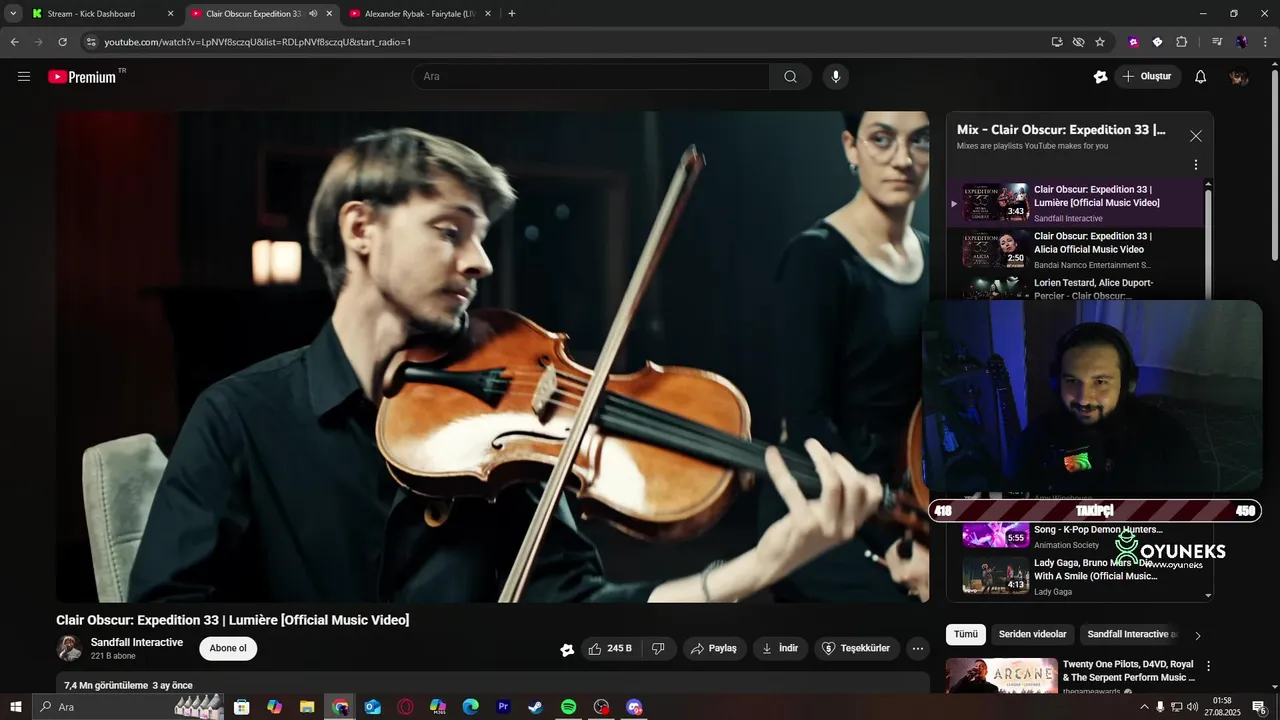Download the video with İndir
This screenshot has height=720, width=1280.
click(x=780, y=649)
